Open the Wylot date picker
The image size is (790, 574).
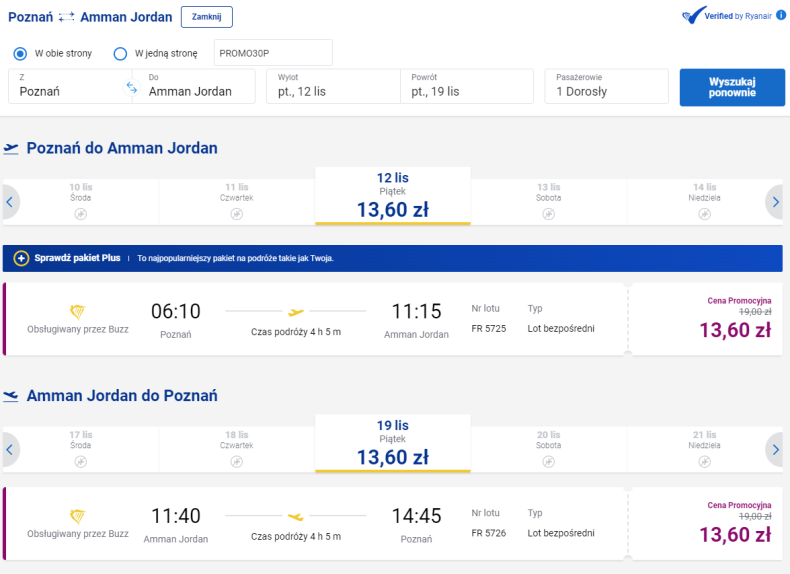click(x=331, y=86)
